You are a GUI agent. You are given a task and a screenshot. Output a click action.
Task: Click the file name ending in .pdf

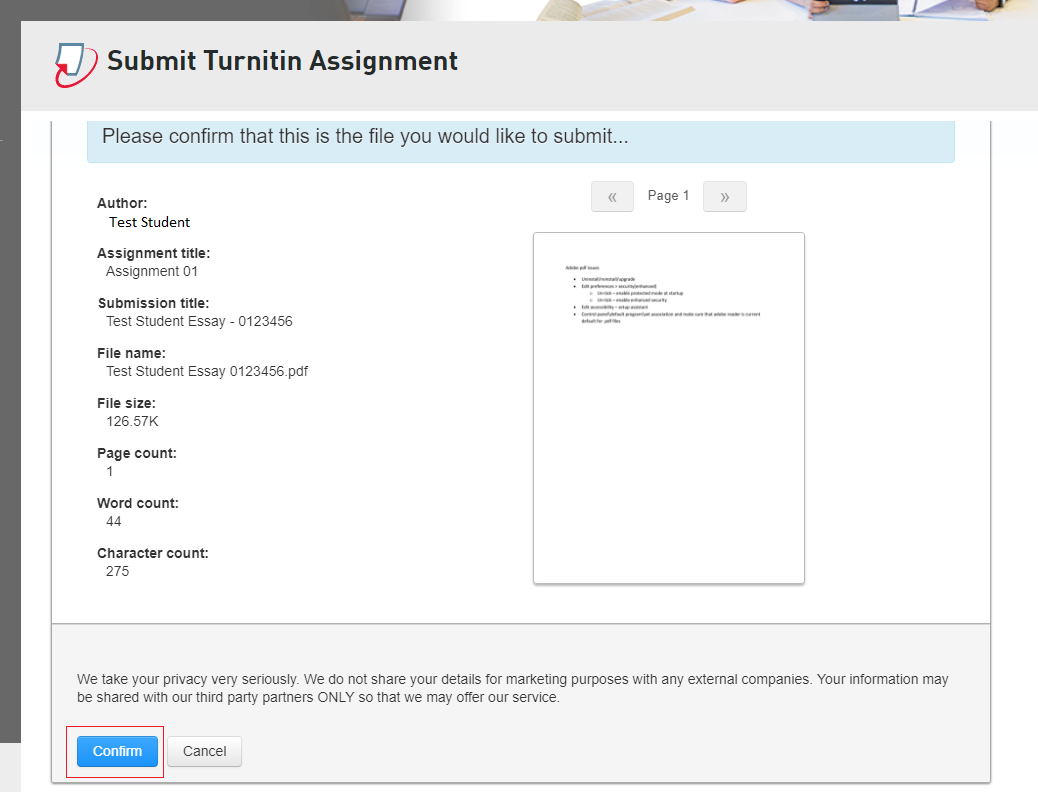tap(207, 371)
